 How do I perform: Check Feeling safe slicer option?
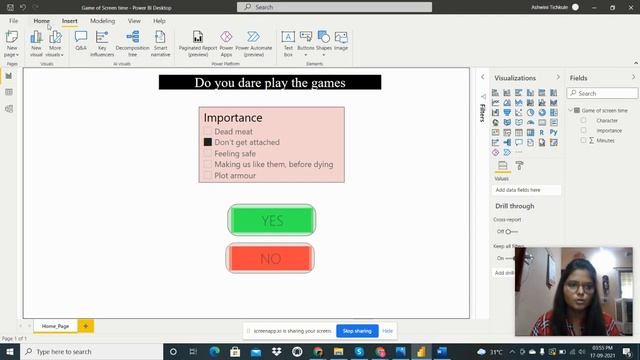208,153
